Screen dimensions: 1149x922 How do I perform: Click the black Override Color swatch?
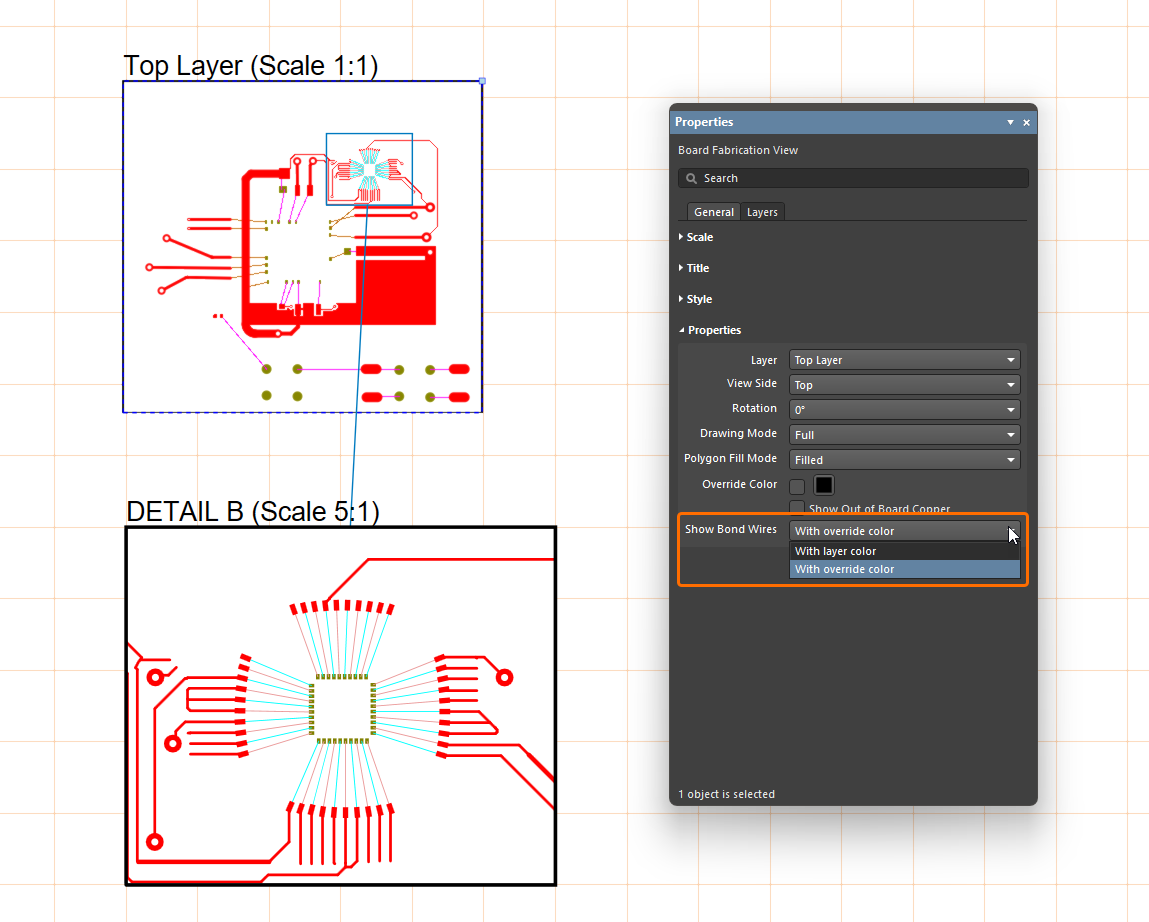824,485
